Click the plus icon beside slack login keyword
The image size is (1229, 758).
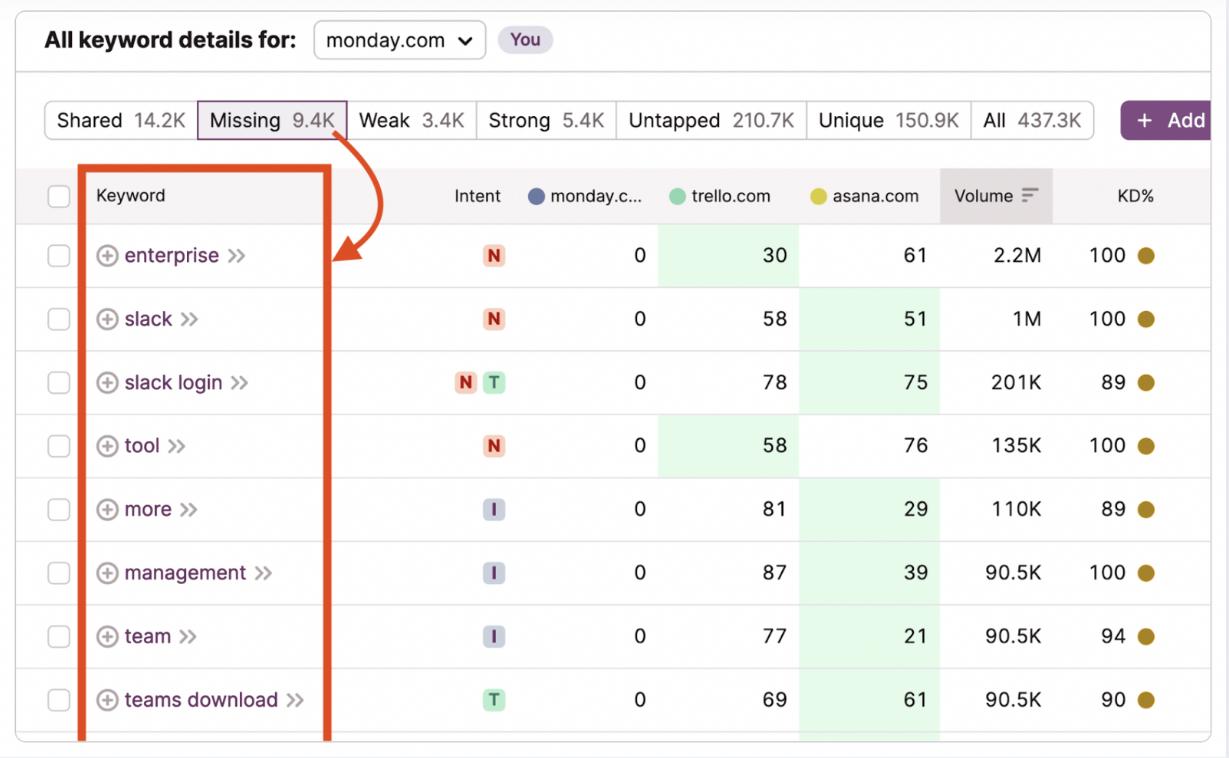pyautogui.click(x=107, y=383)
